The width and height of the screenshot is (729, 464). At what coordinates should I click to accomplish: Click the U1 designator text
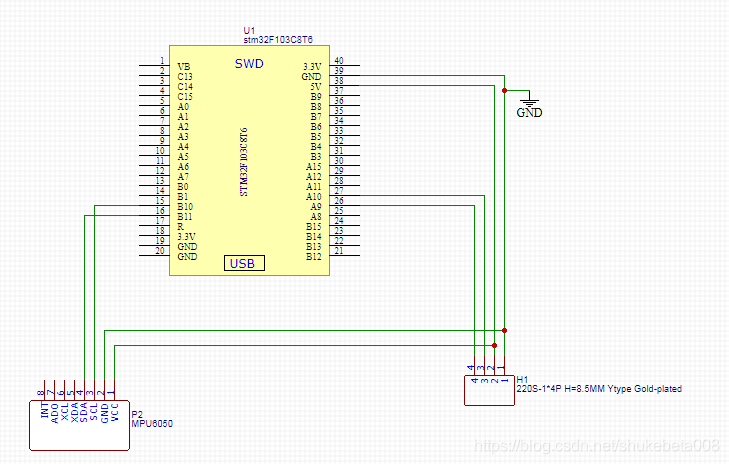[249, 31]
